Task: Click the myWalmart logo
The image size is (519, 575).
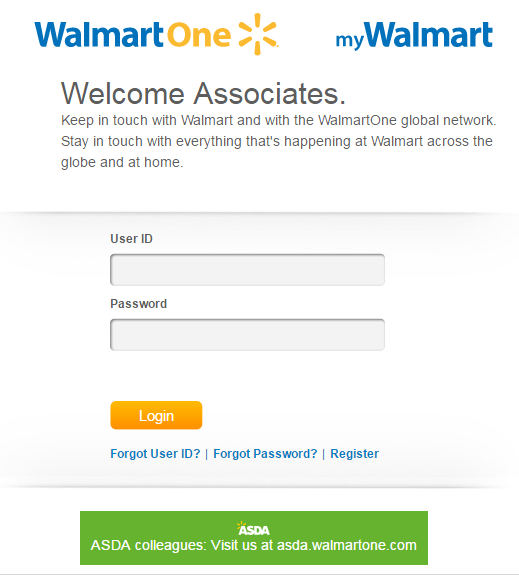Action: pyautogui.click(x=414, y=36)
